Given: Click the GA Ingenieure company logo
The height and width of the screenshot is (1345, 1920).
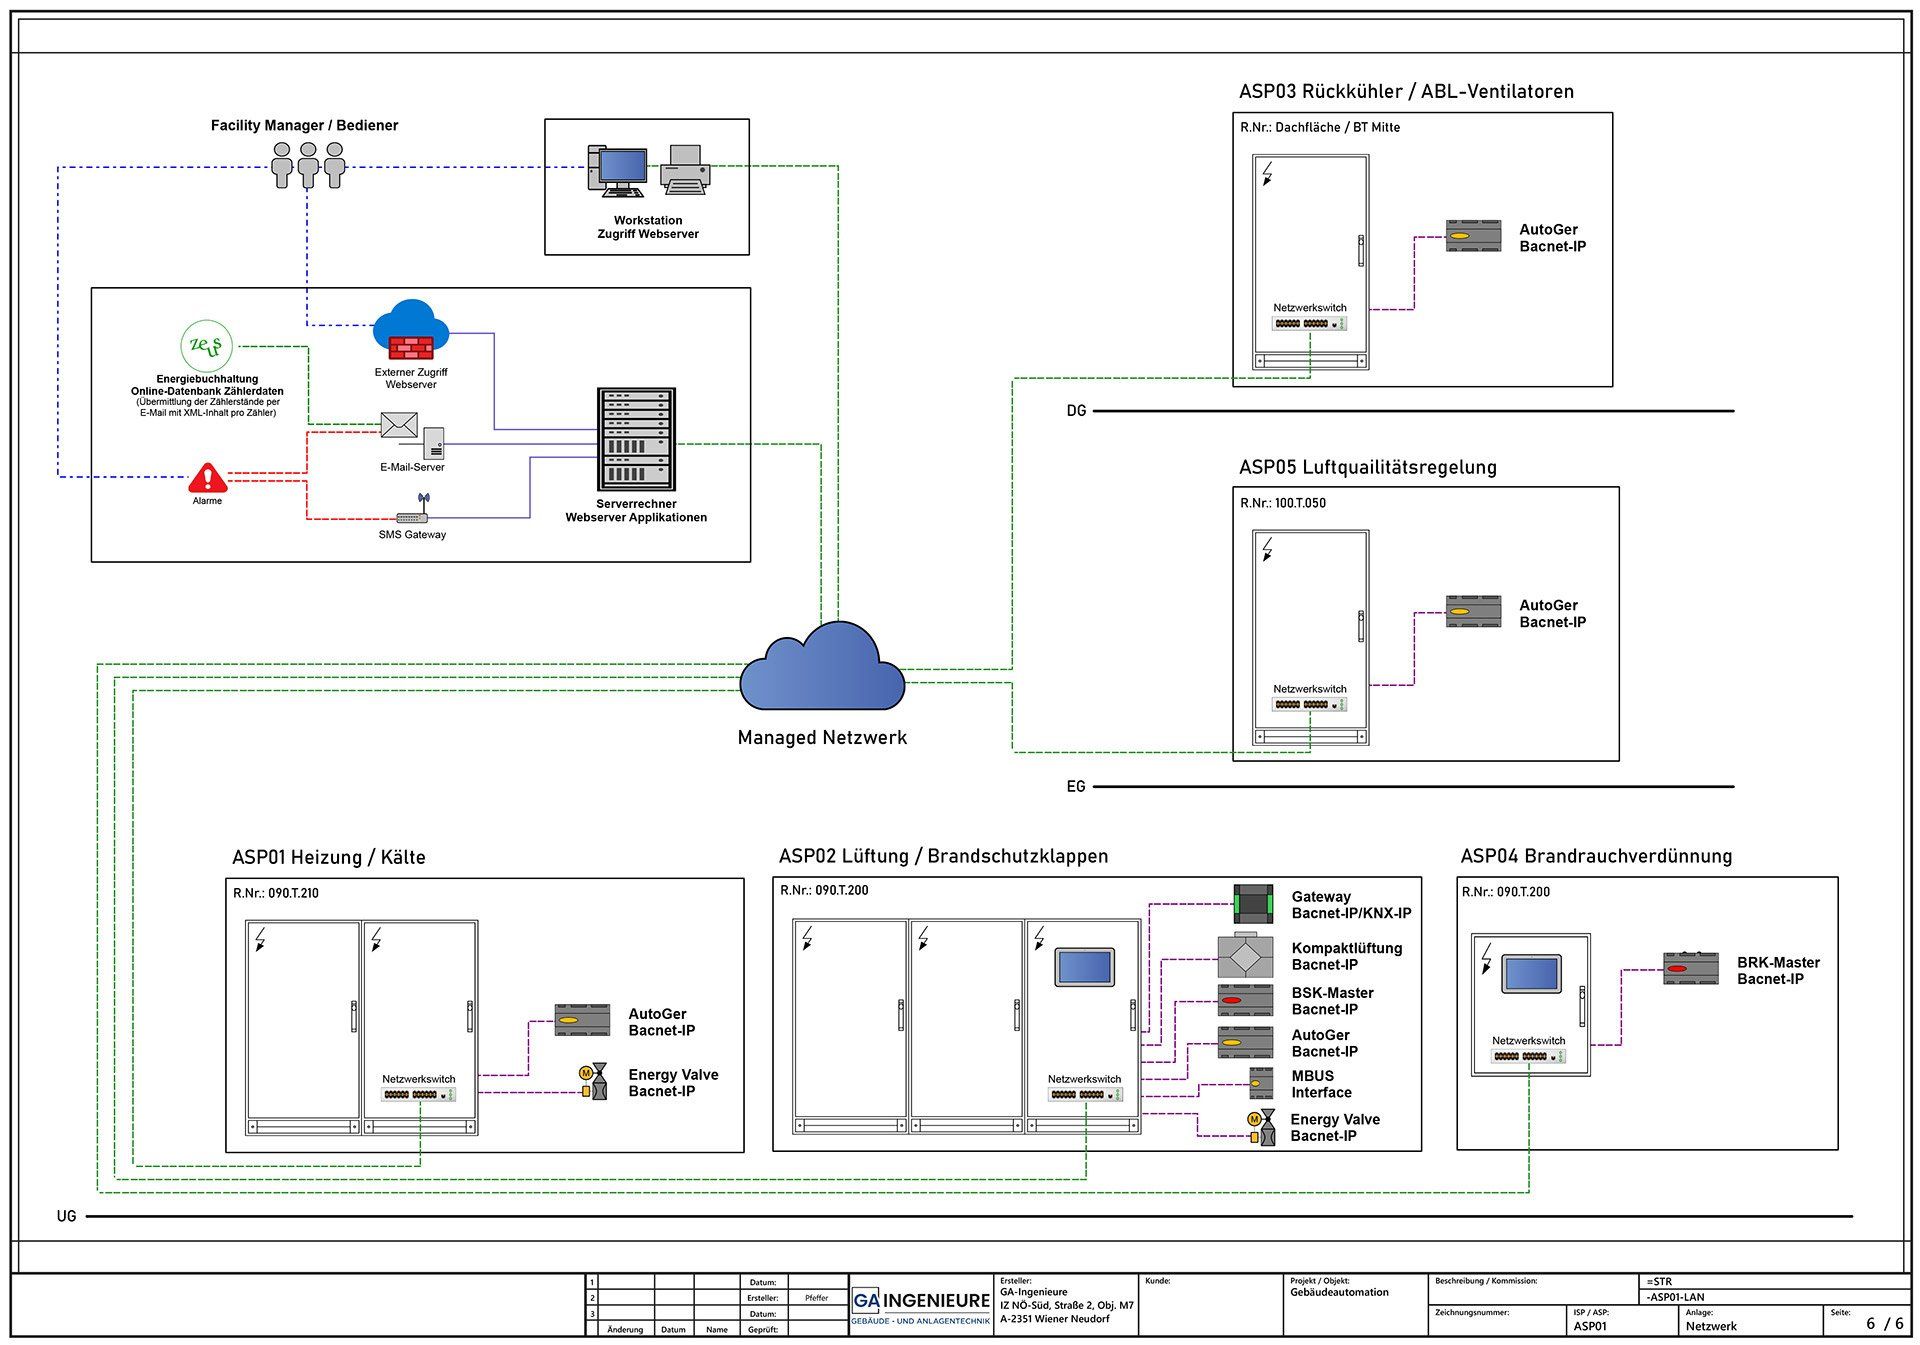Looking at the screenshot, I should click(x=921, y=1305).
